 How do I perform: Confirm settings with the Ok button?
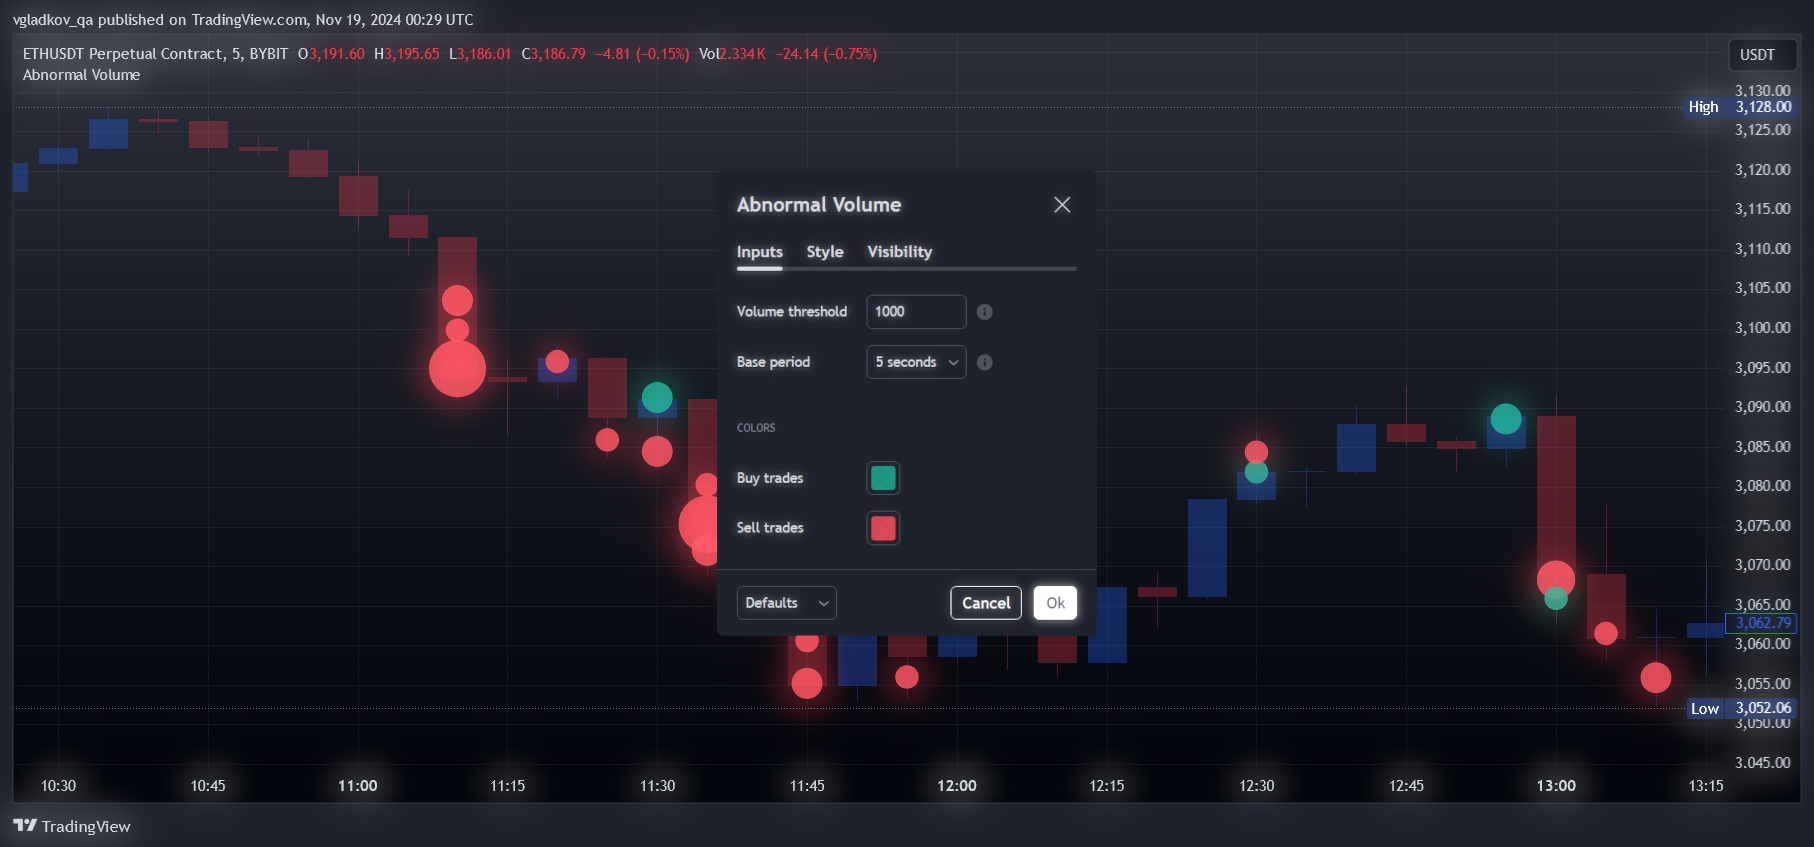click(1055, 603)
